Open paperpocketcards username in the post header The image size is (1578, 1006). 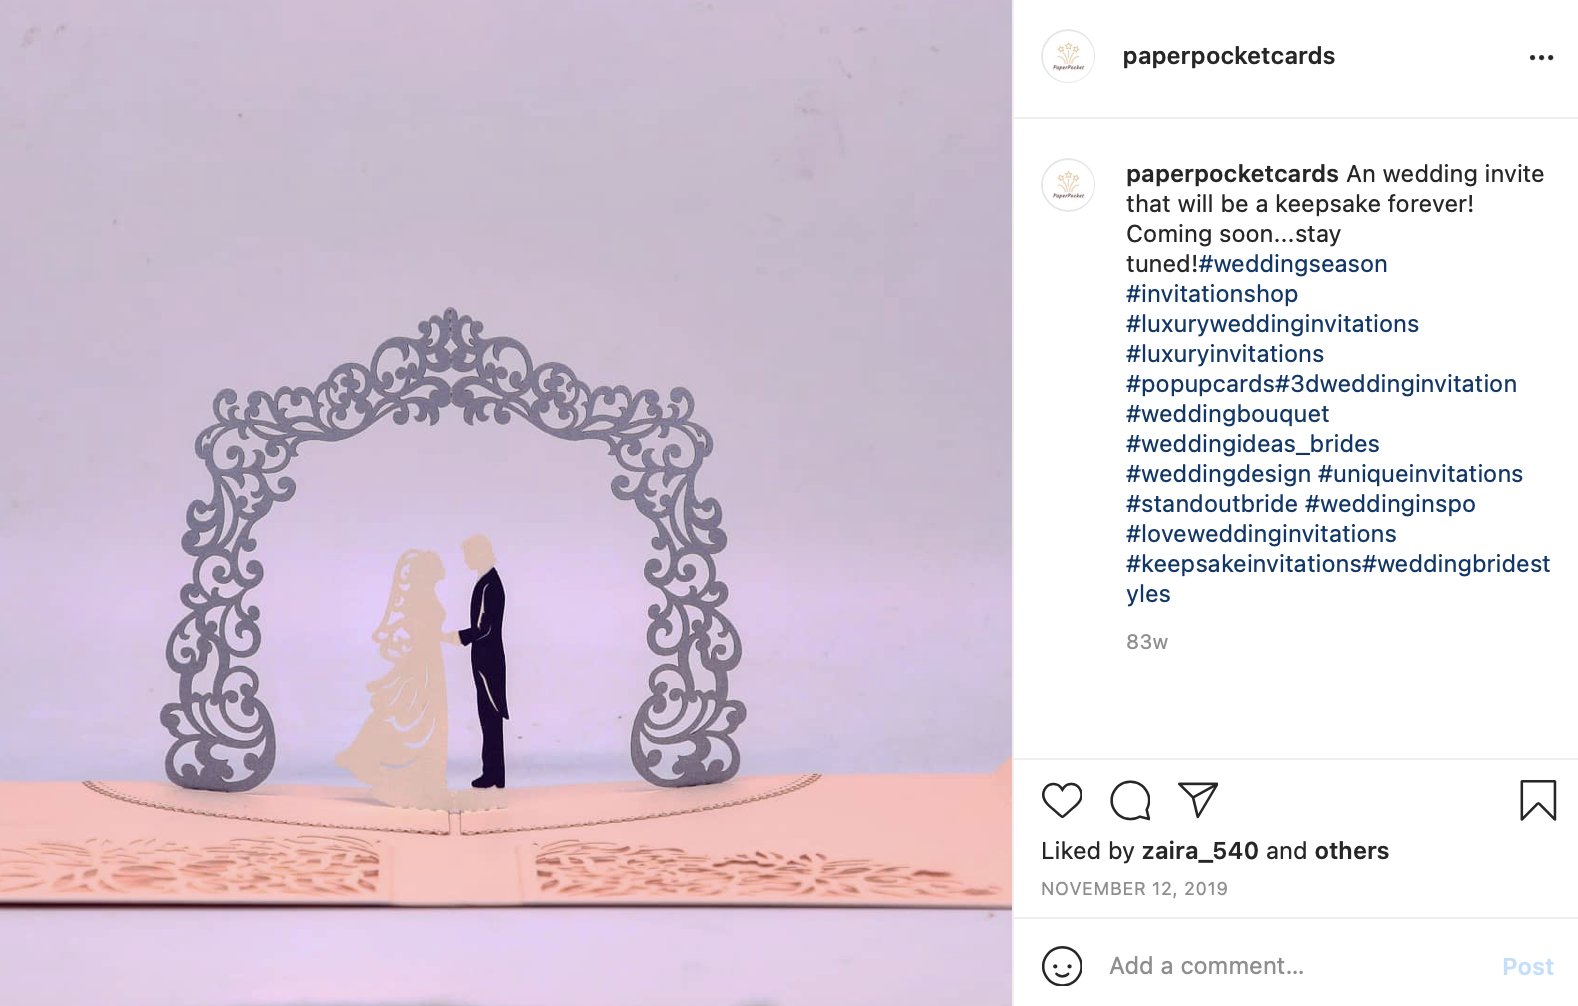[1228, 56]
